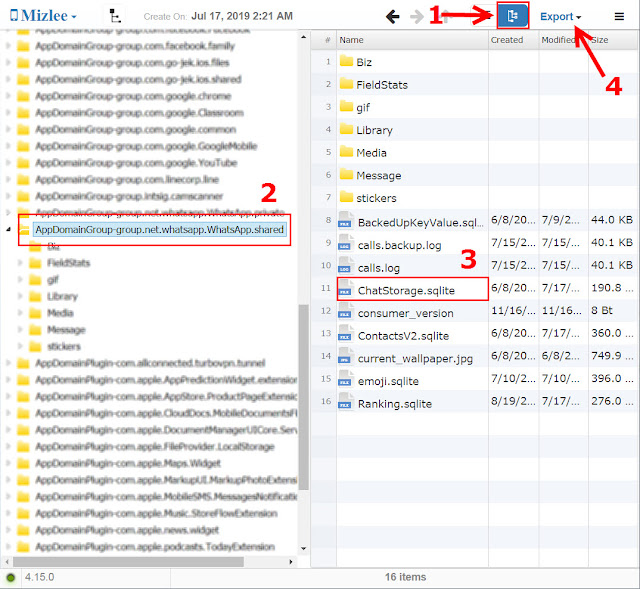This screenshot has height=589, width=640.
Task: Click the calls.backup.log file icon
Action: pyautogui.click(x=345, y=243)
